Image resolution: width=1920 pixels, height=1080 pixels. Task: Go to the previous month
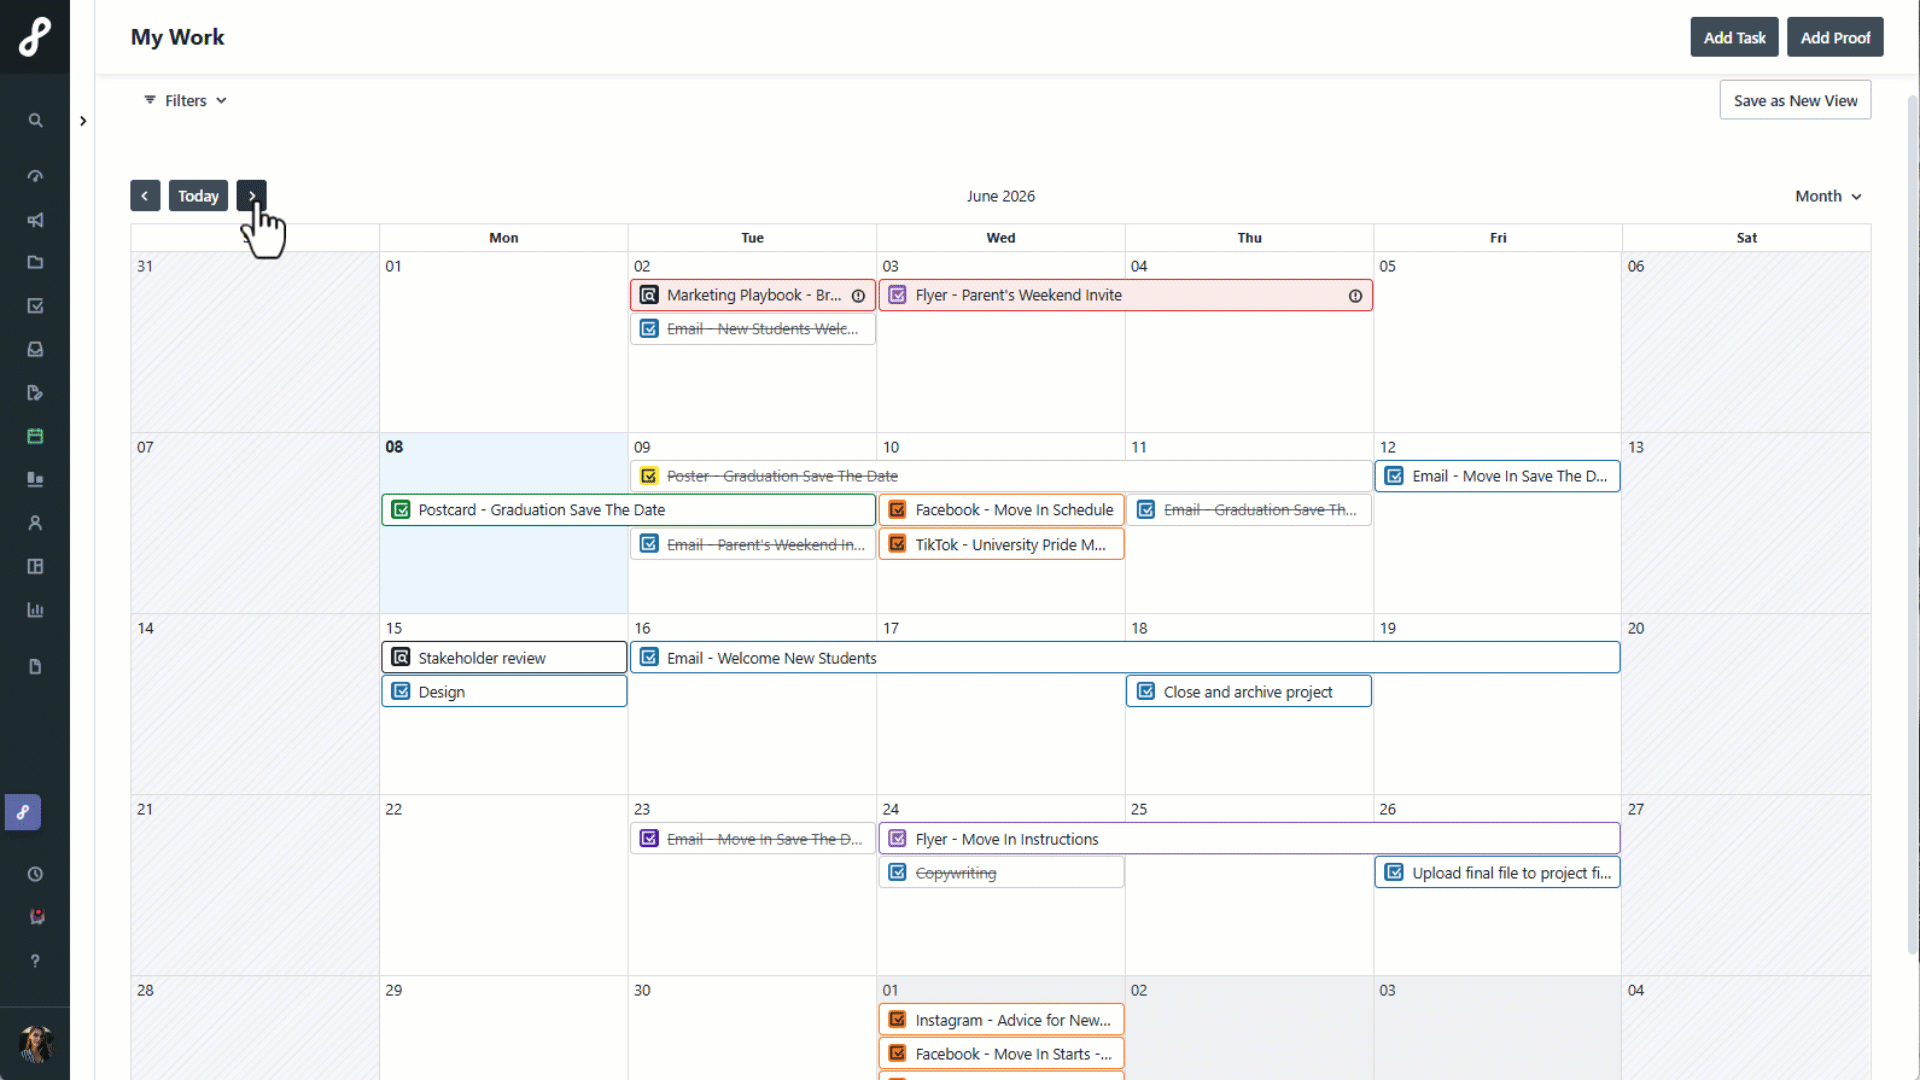click(x=145, y=196)
